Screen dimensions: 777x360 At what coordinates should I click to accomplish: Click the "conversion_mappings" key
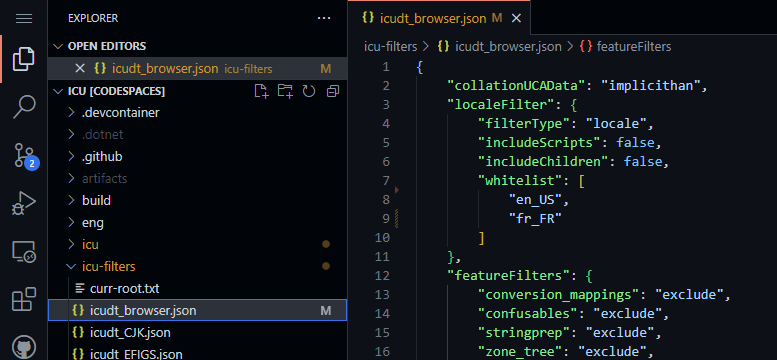point(559,295)
